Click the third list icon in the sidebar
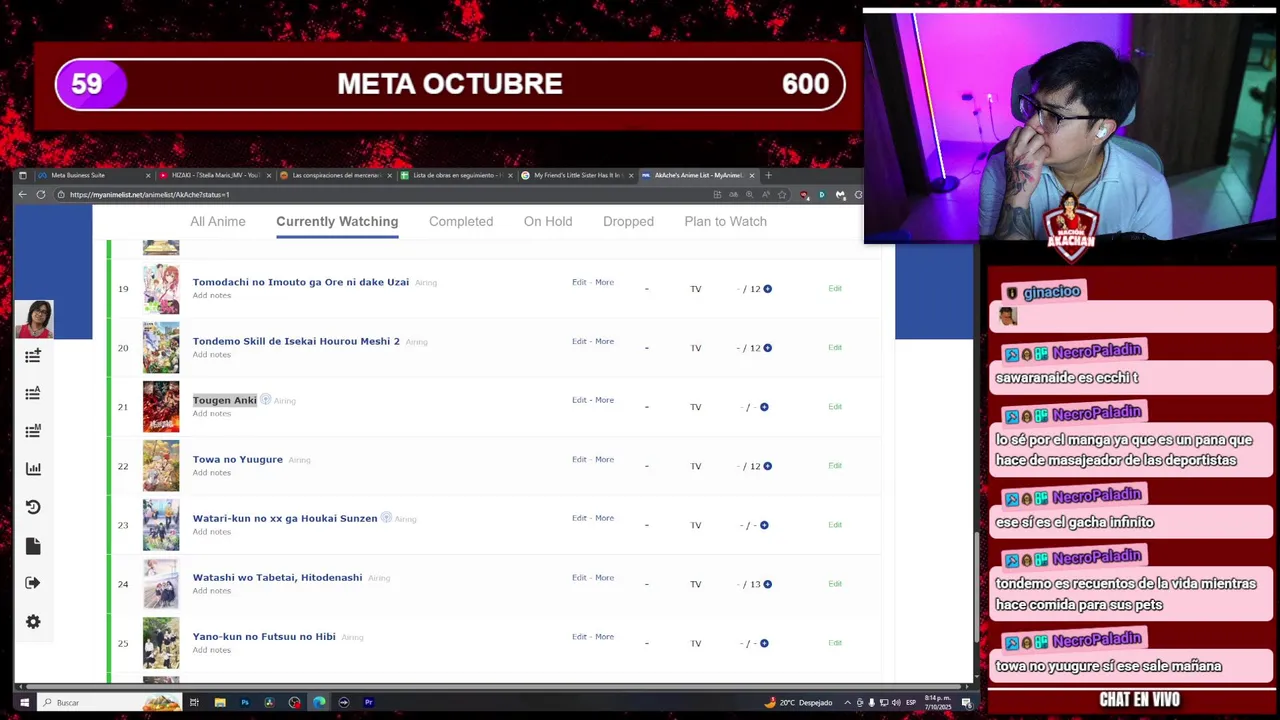This screenshot has height=720, width=1280. tap(33, 431)
